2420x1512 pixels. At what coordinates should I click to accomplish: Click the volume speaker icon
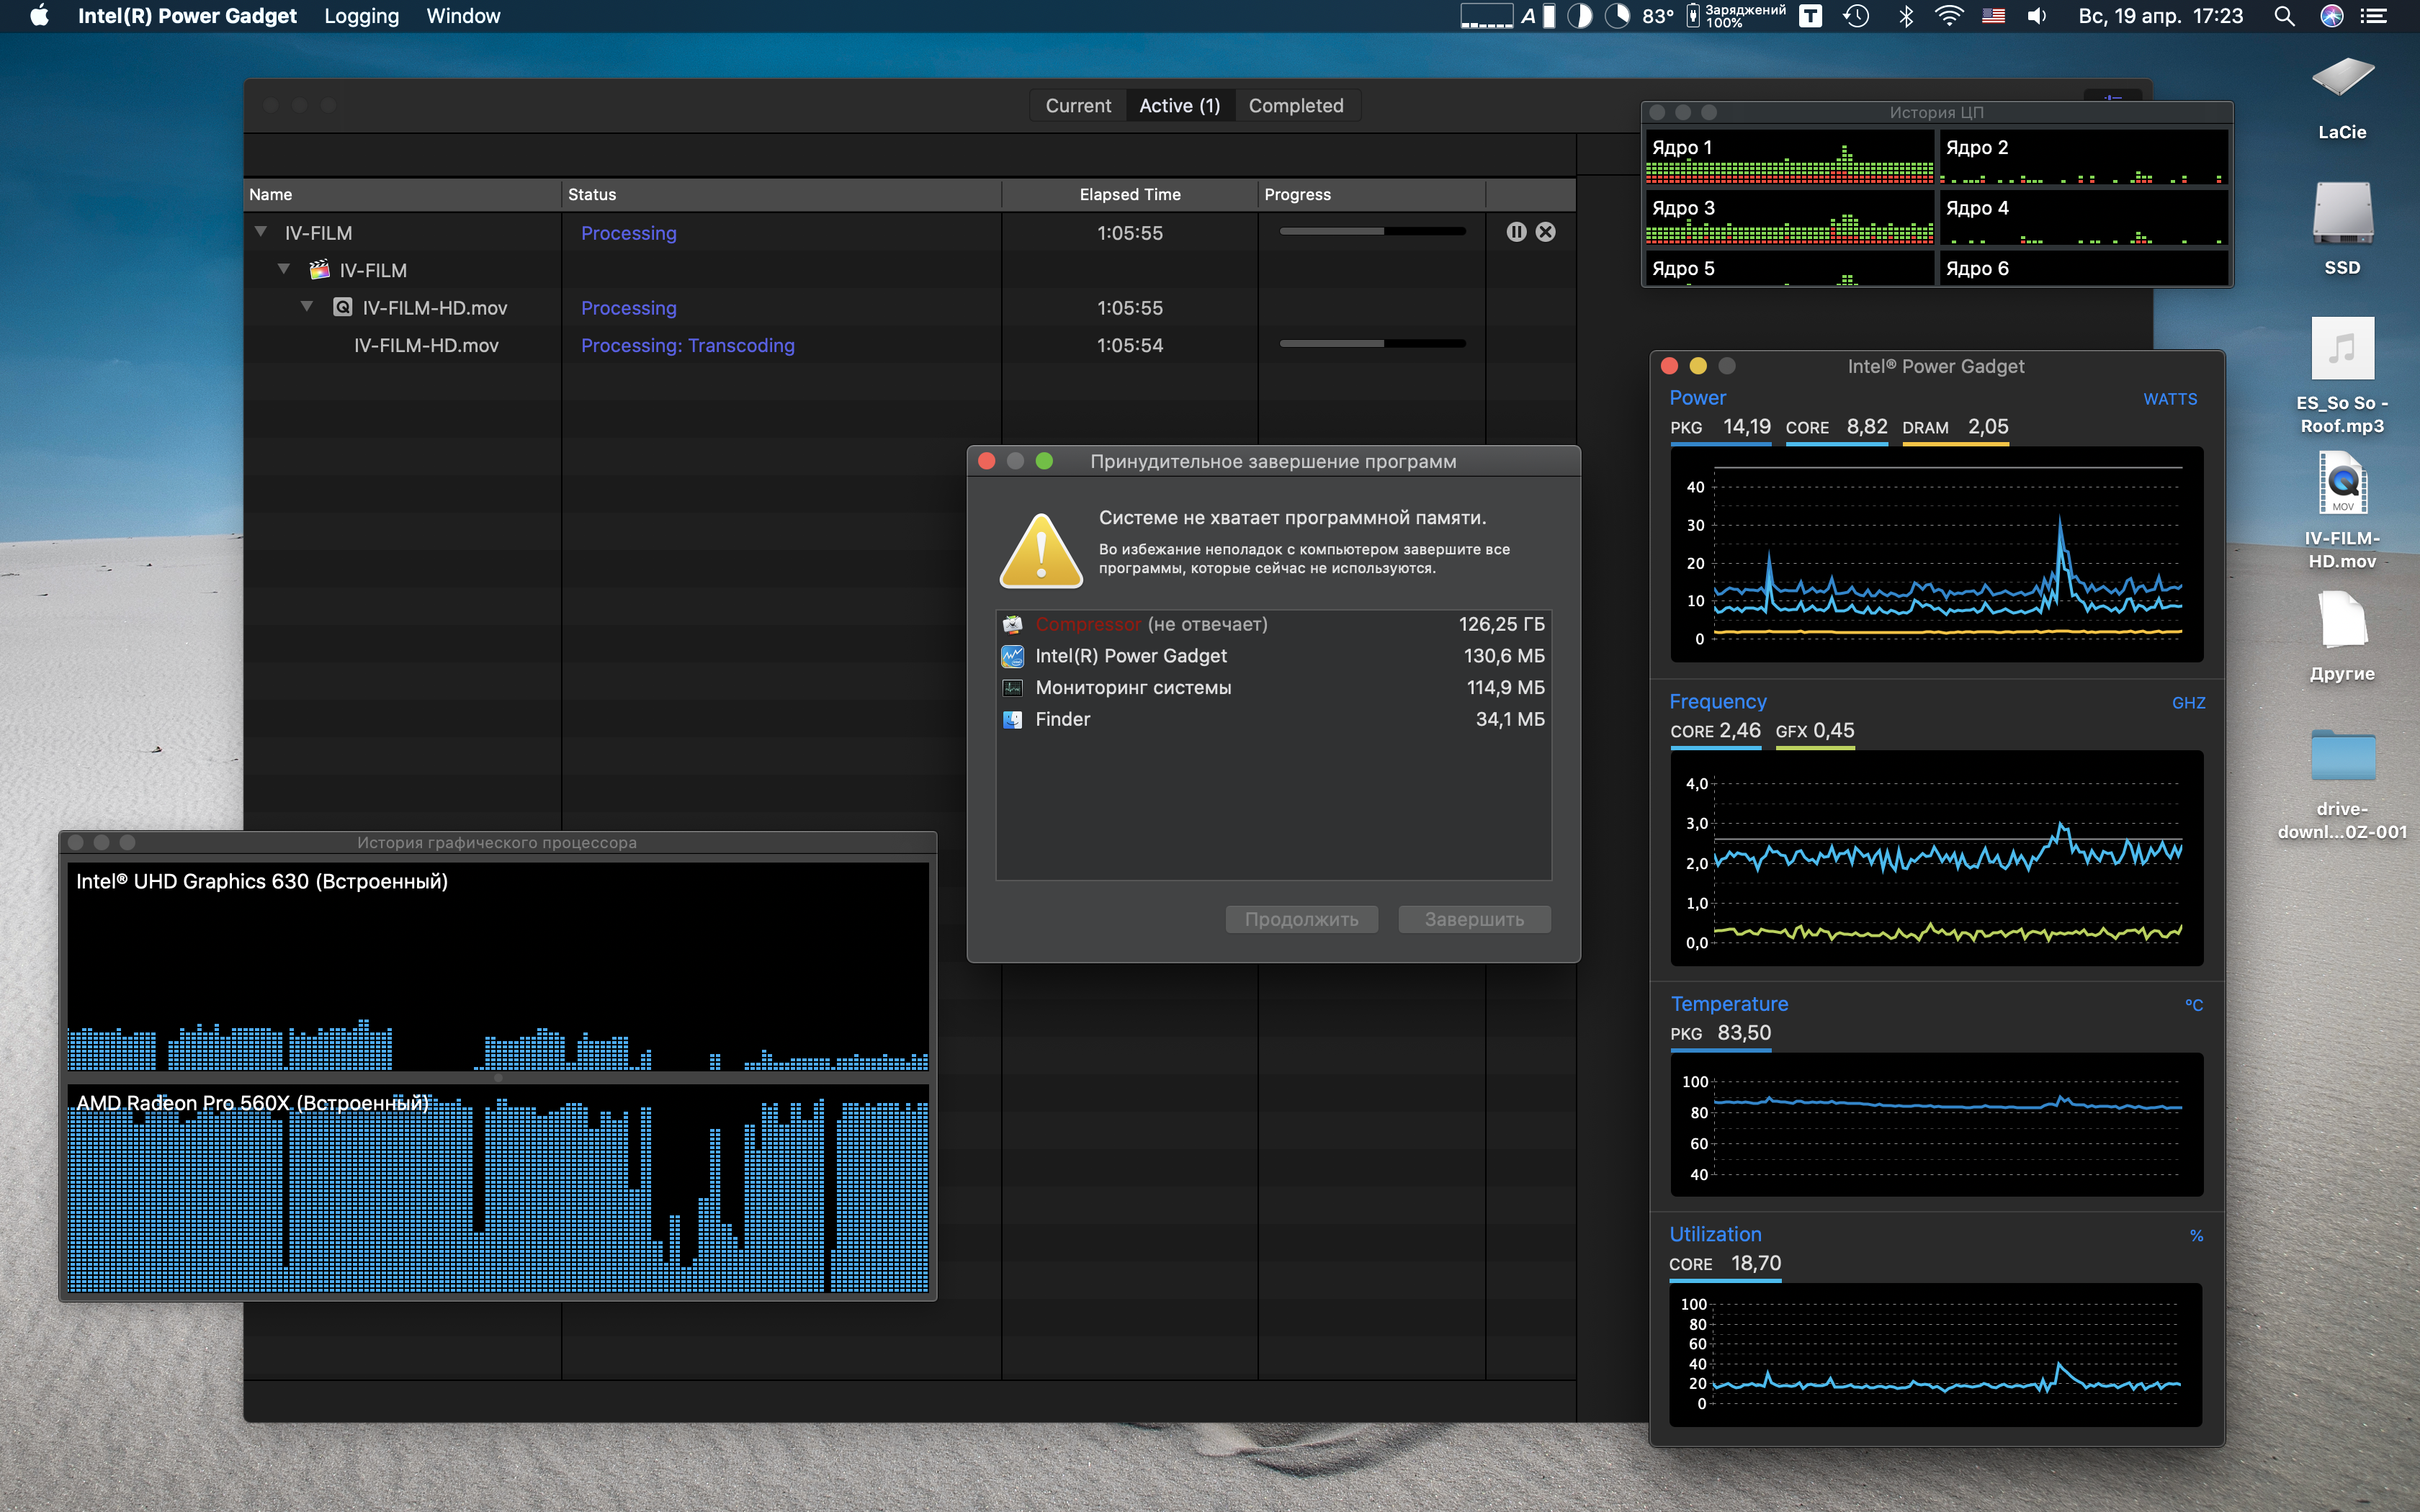click(x=2037, y=16)
